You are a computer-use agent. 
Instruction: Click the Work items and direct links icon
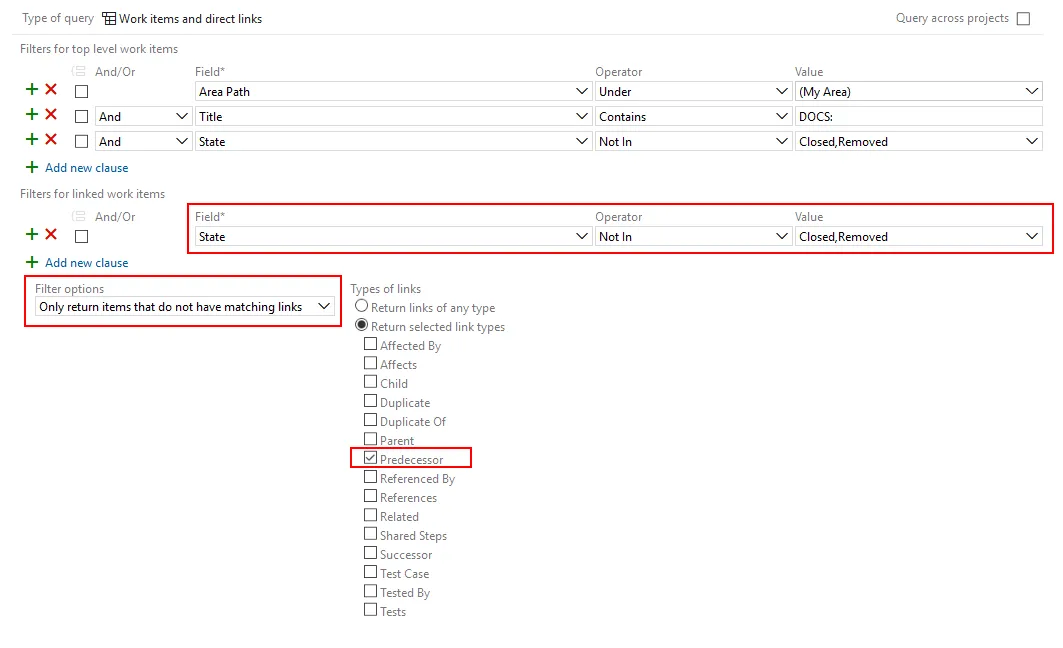109,19
